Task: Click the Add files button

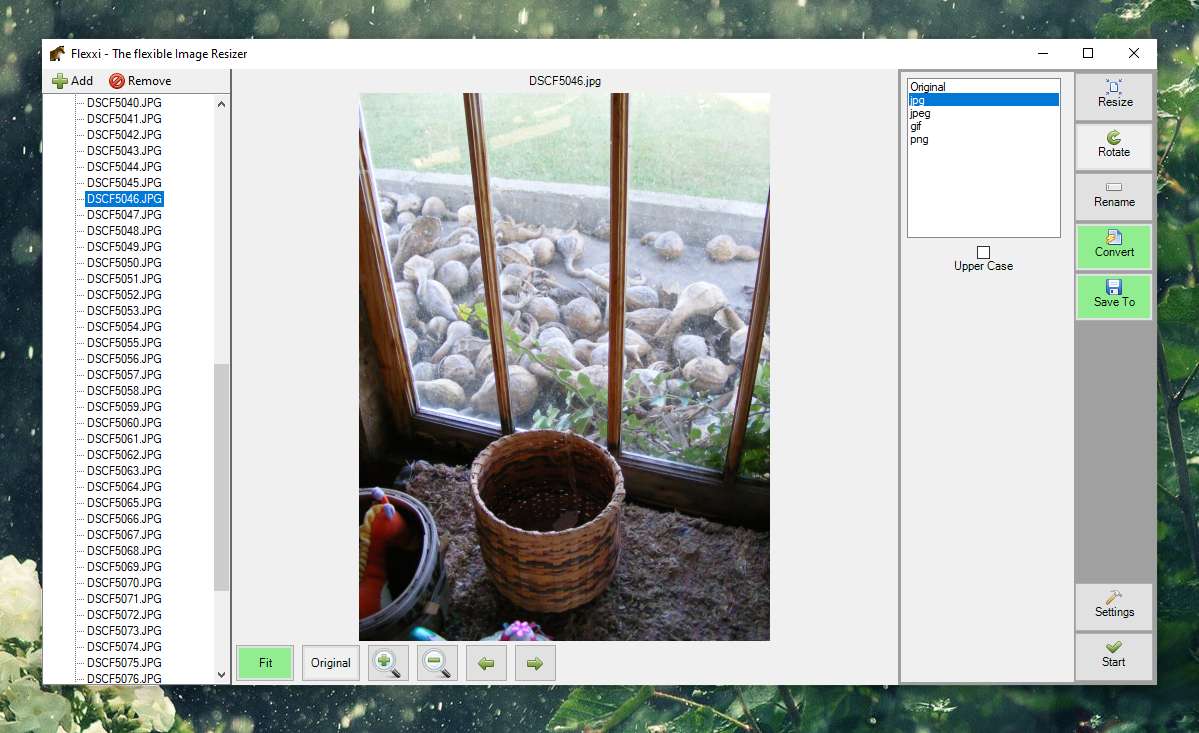Action: pos(72,81)
